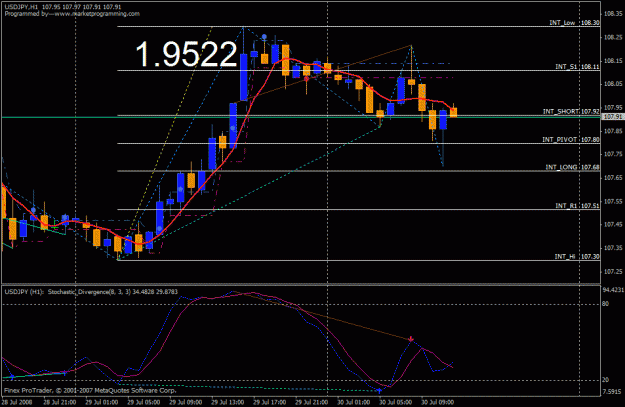Click the 80 level on stochastic scale
625x407 pixels.
coord(605,304)
